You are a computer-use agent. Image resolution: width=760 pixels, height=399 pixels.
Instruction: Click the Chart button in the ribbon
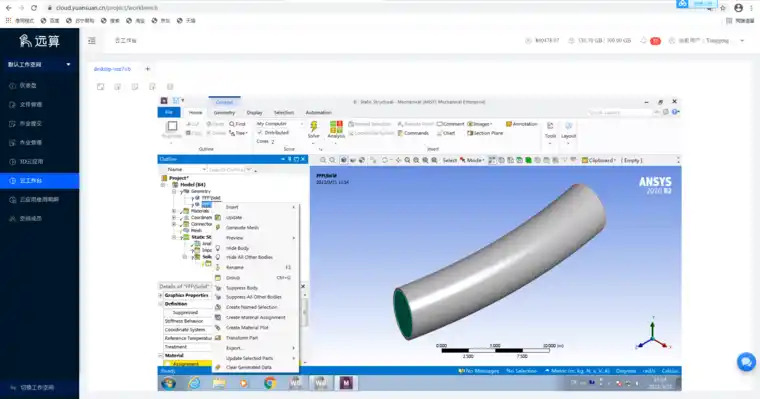click(446, 133)
